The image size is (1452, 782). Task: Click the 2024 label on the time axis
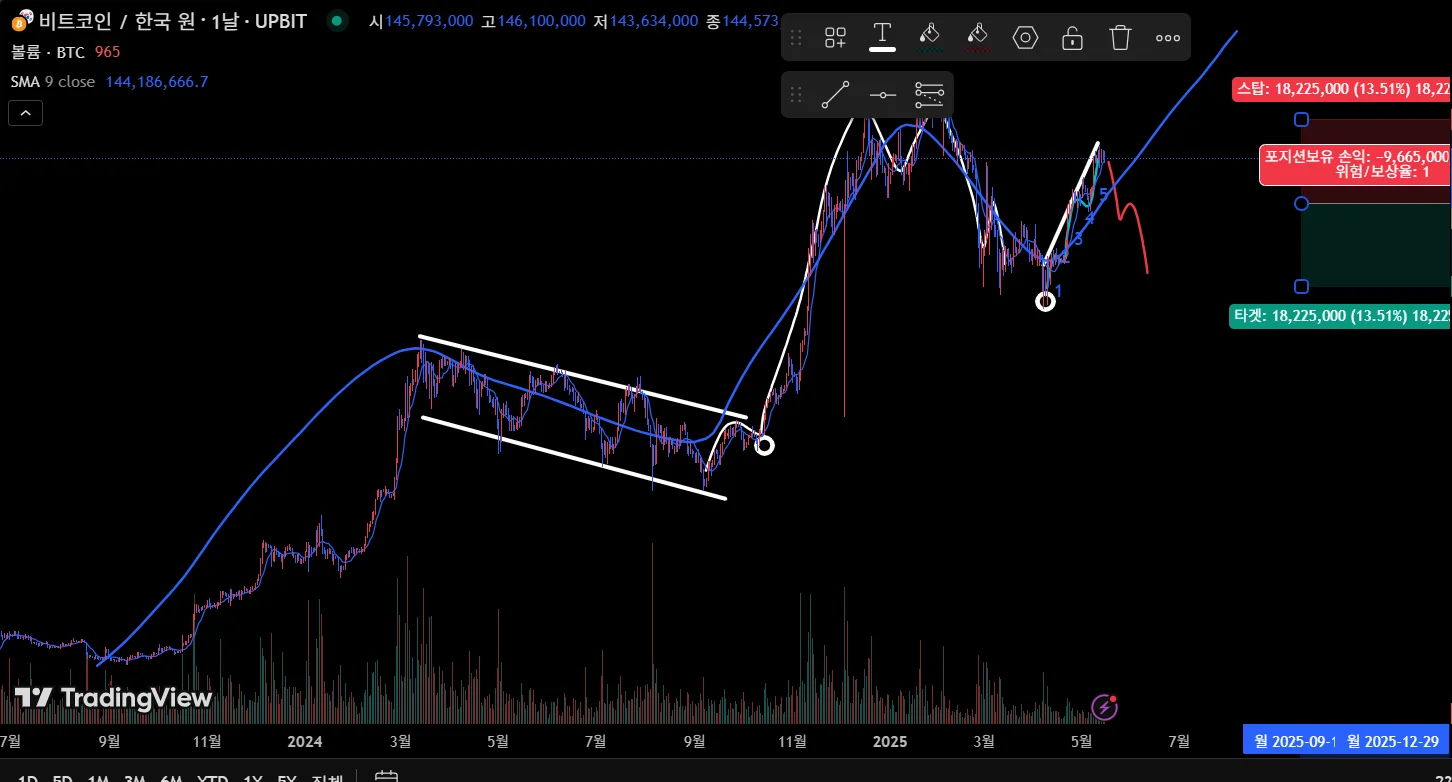(x=304, y=741)
